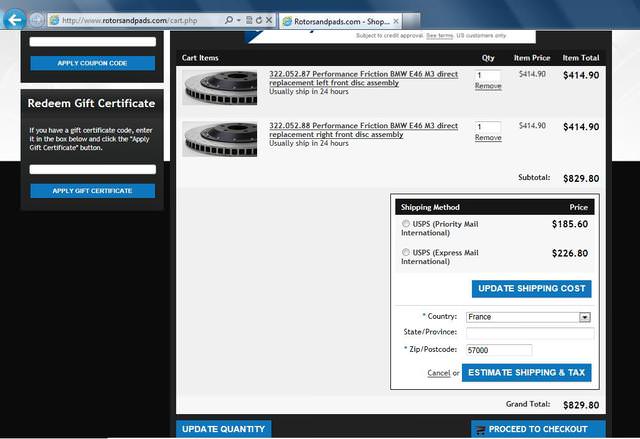Screen dimensions: 640x439
Task: Select the Rotorsandpads.com - Shop tab
Action: pos(340,21)
